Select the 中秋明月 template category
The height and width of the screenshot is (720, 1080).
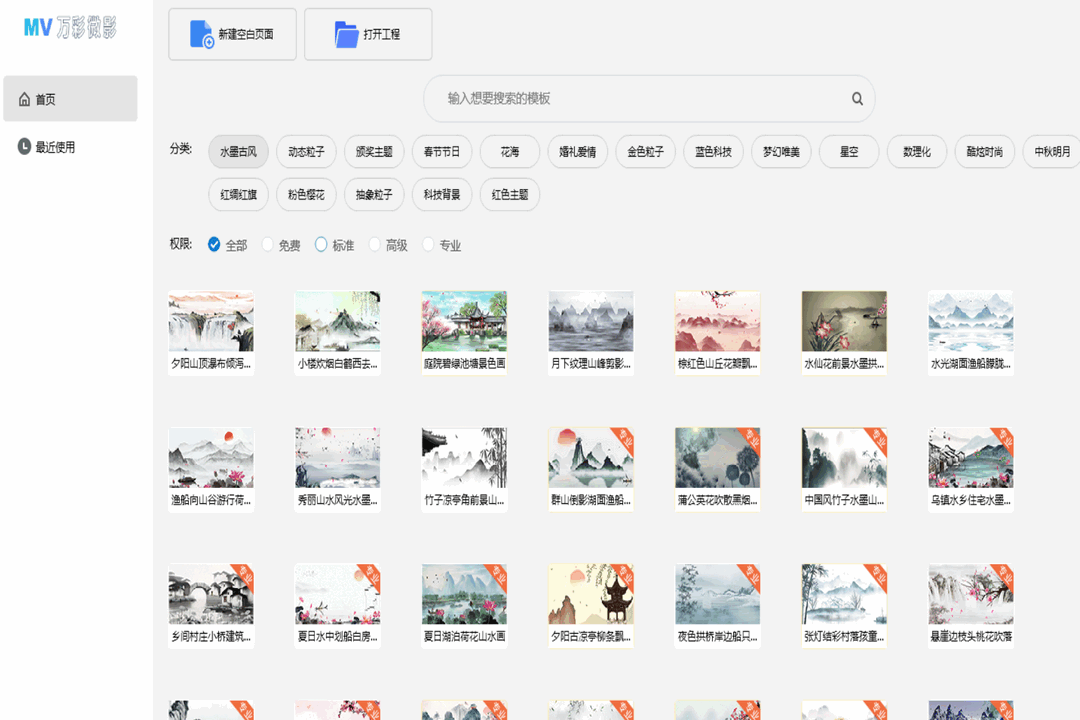coord(1051,152)
